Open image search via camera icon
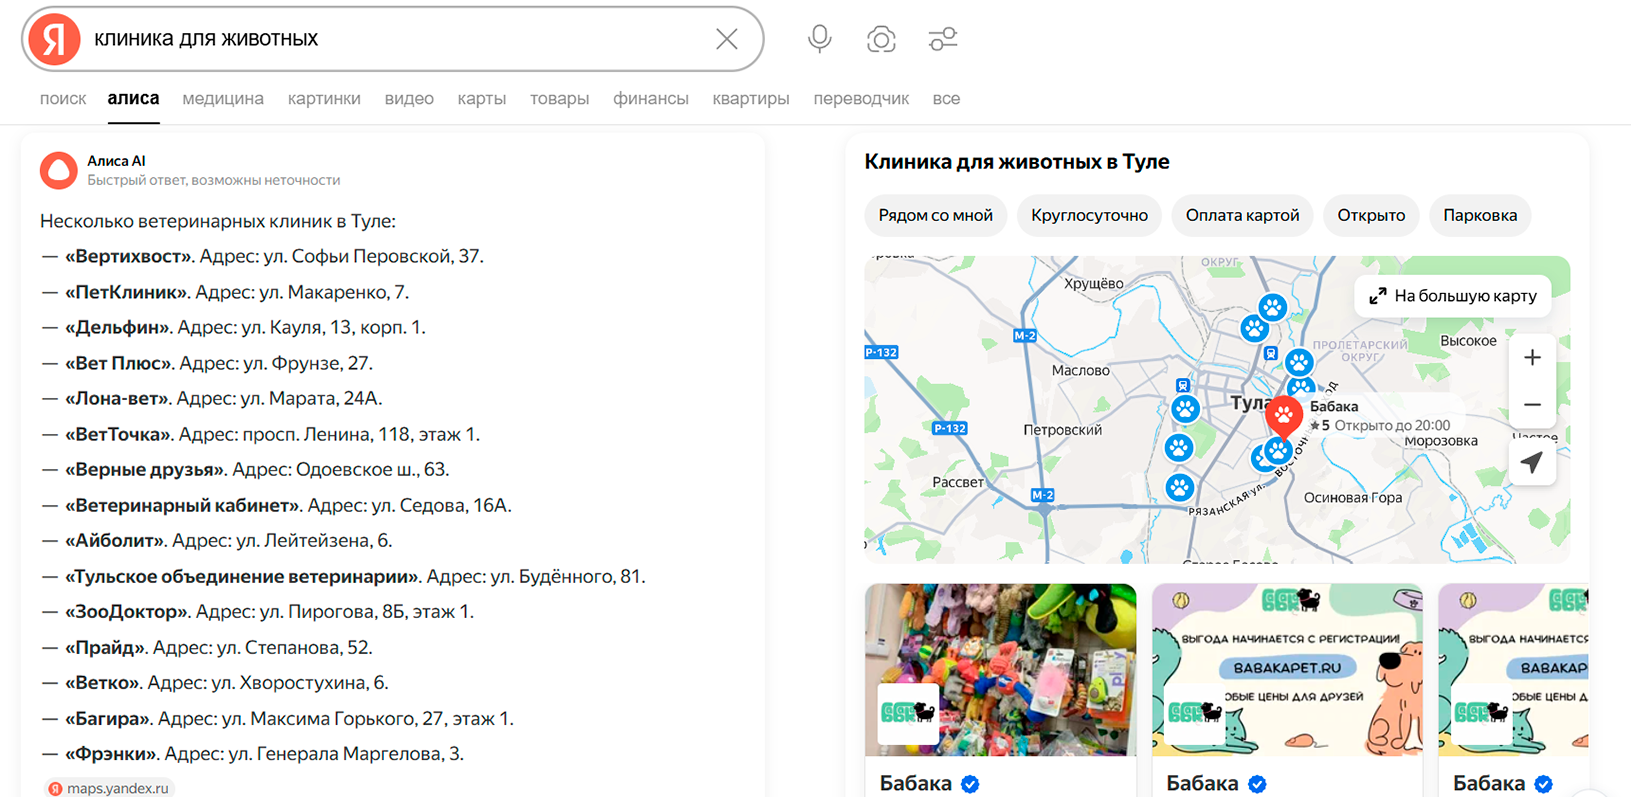This screenshot has width=1631, height=797. (x=881, y=39)
